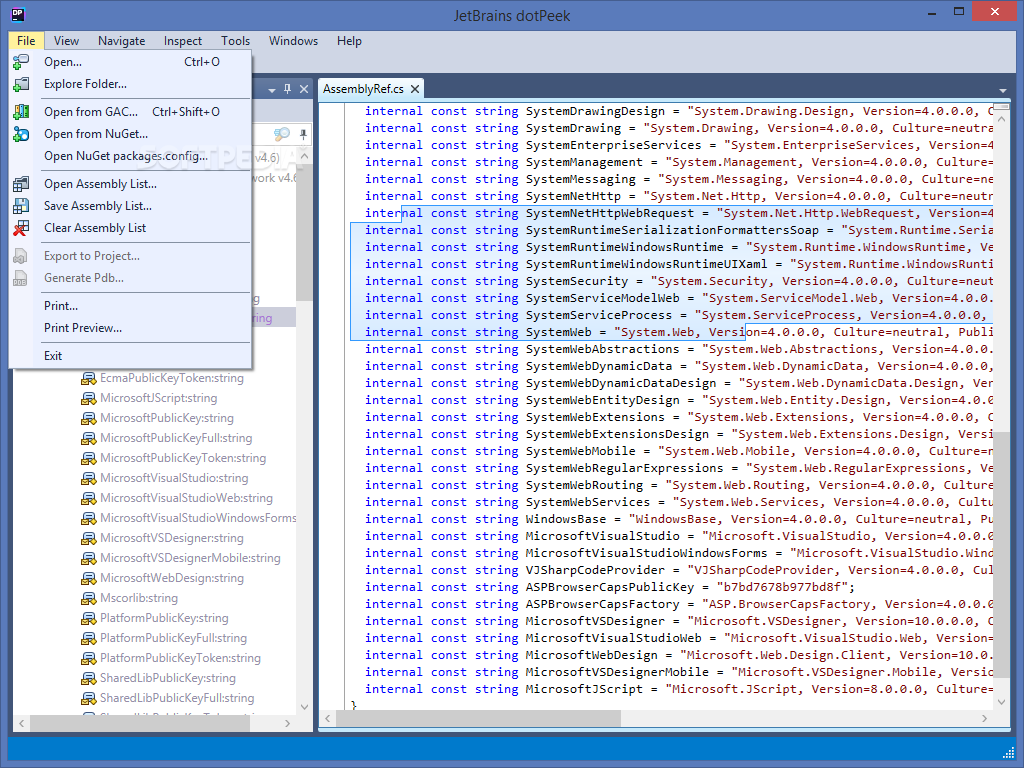The width and height of the screenshot is (1024, 768).
Task: Click the search magnifier icon in Assembly Explorer
Action: point(281,135)
